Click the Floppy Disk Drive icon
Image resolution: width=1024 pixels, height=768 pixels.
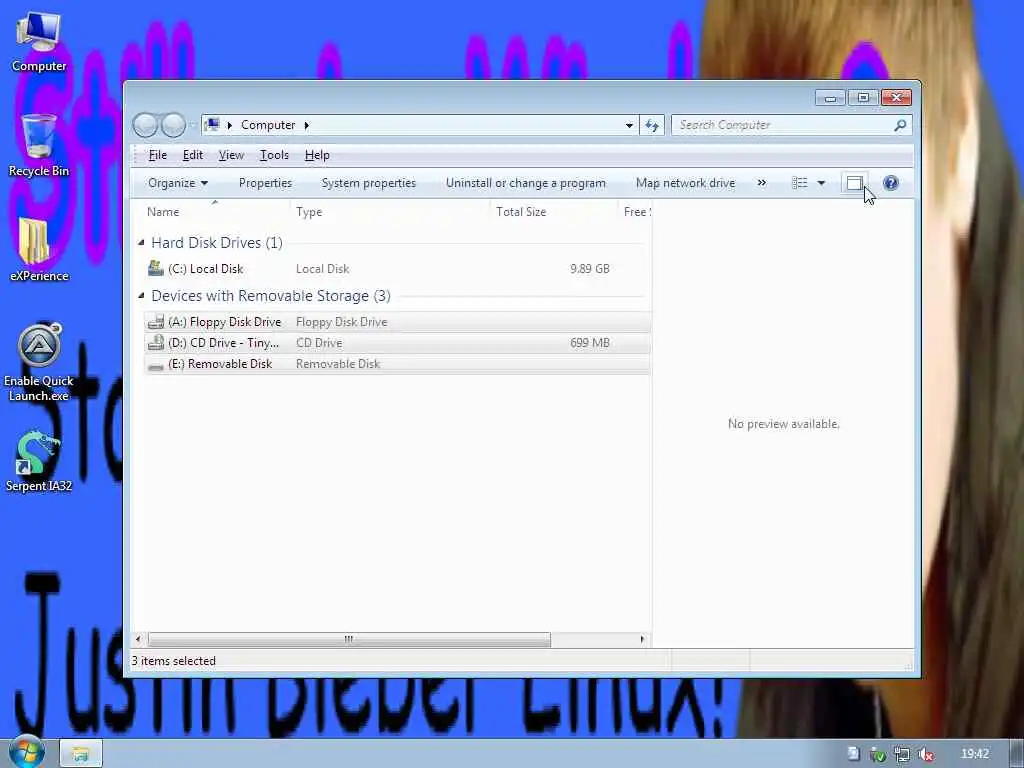click(x=155, y=321)
